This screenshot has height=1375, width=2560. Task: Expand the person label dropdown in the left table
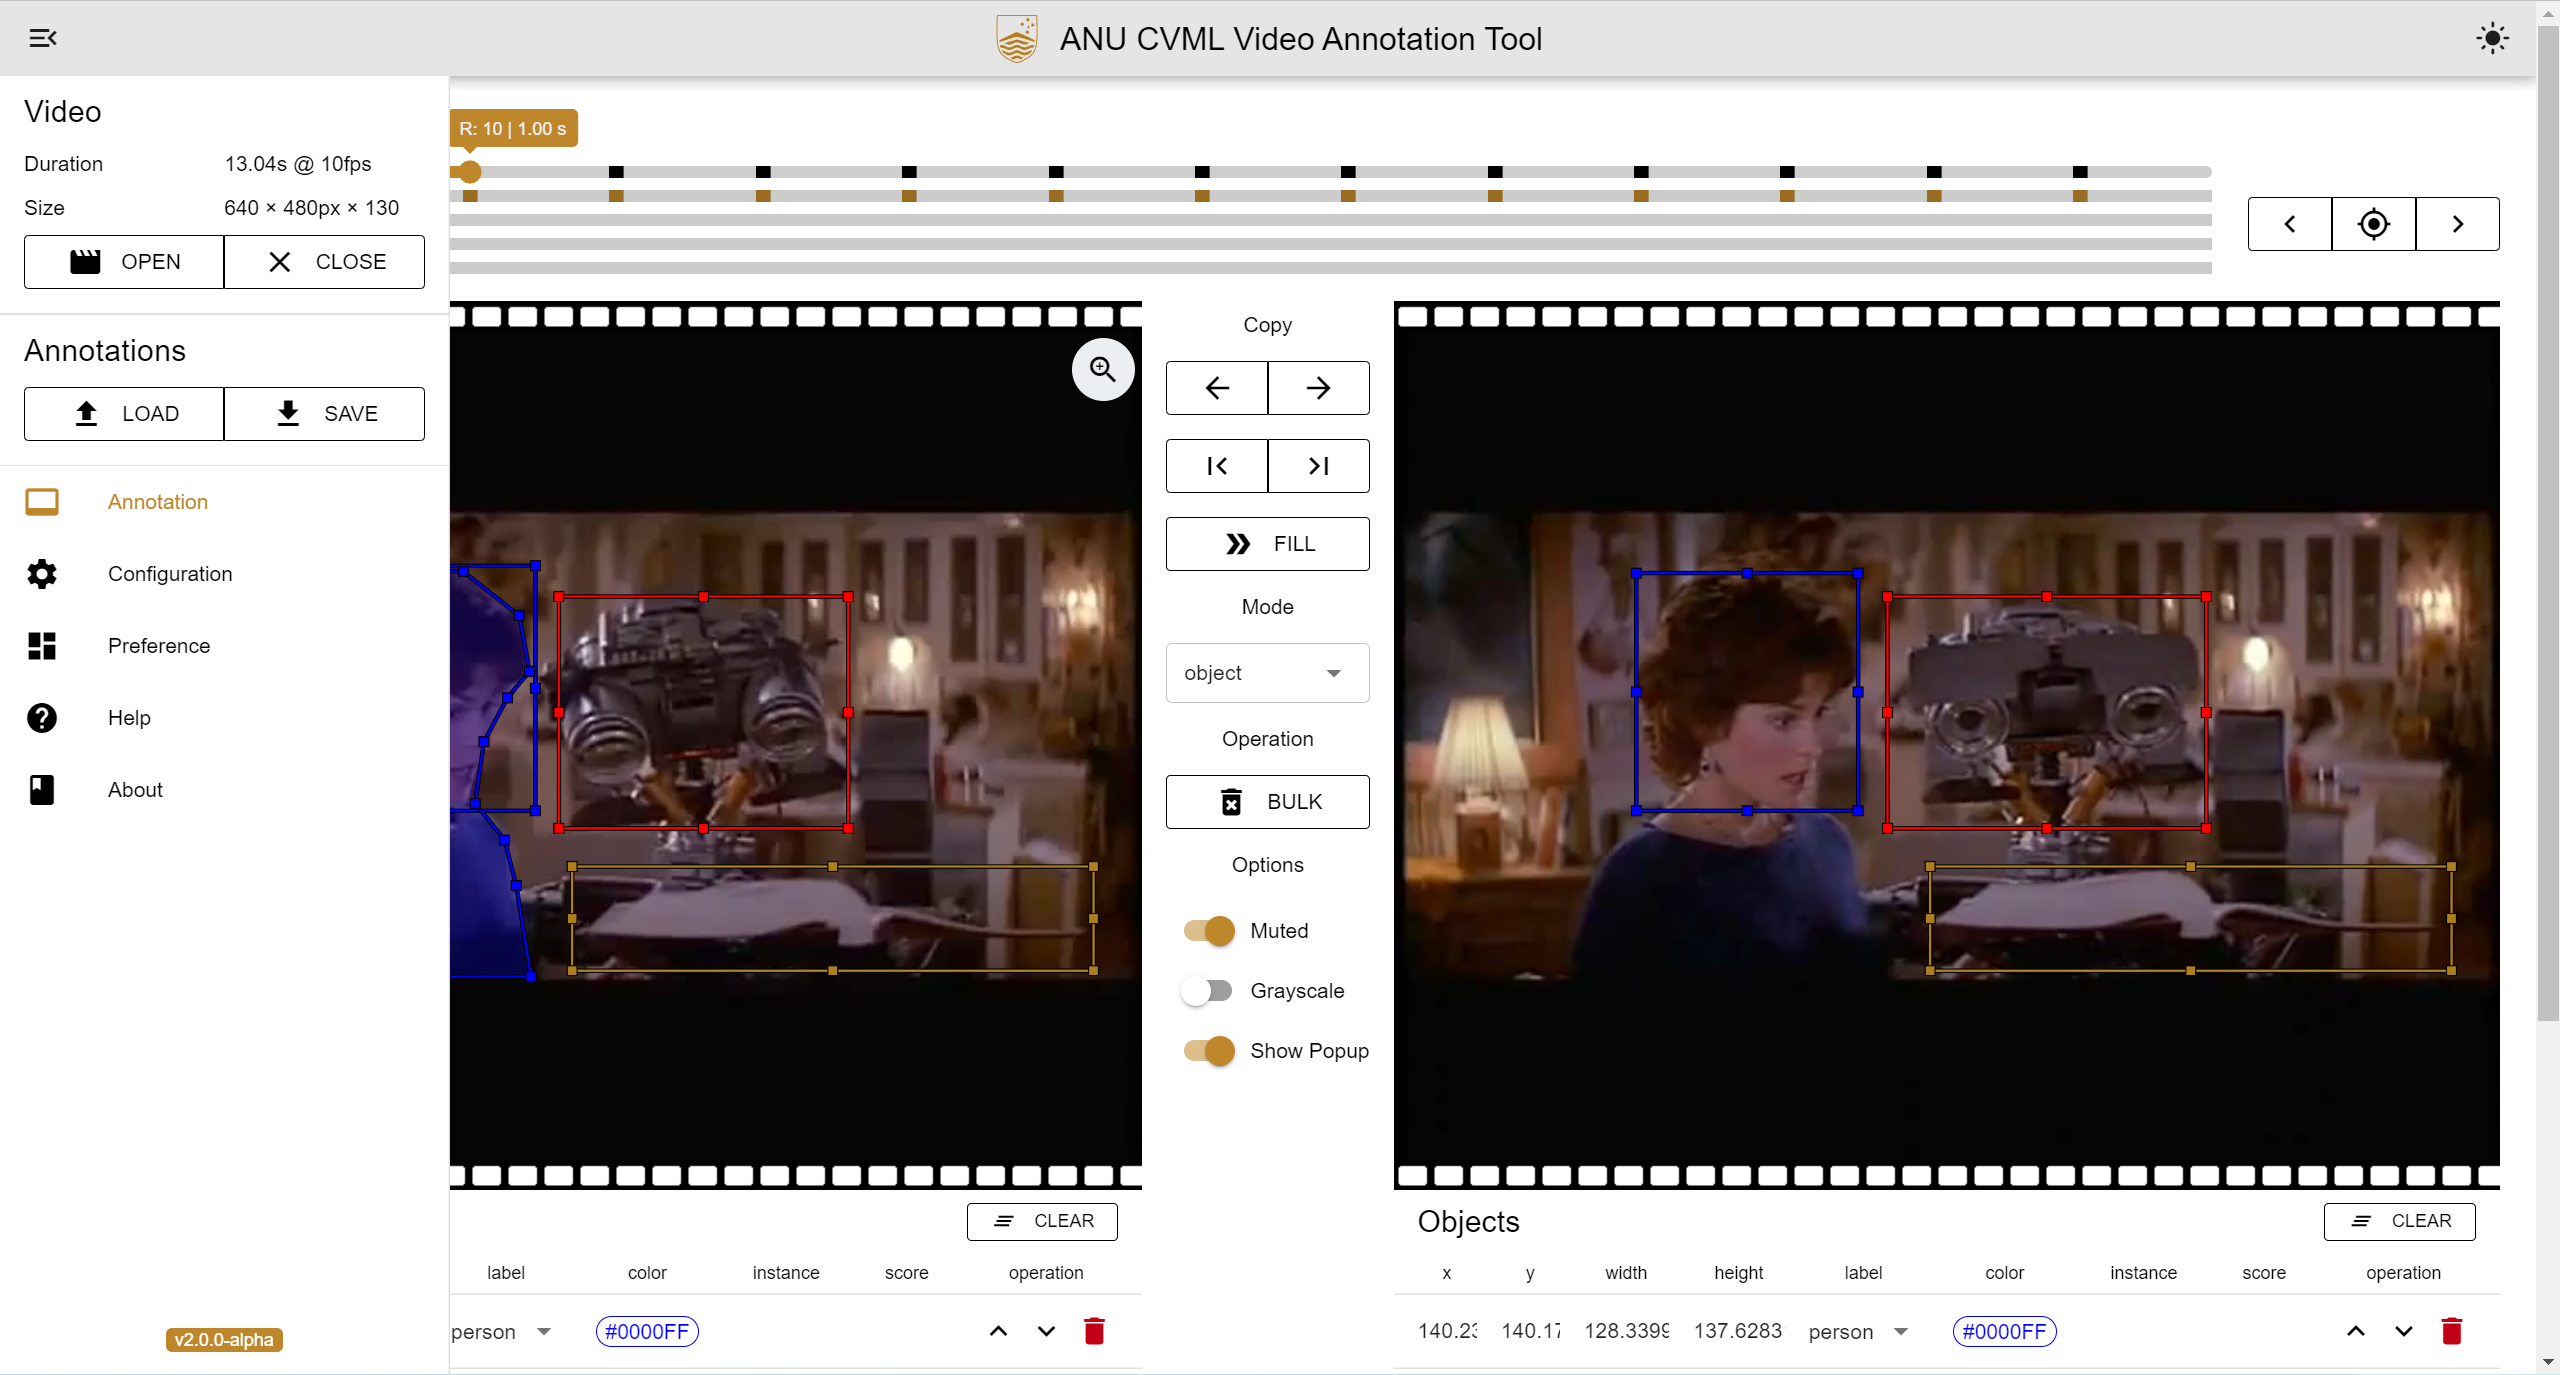pos(544,1331)
